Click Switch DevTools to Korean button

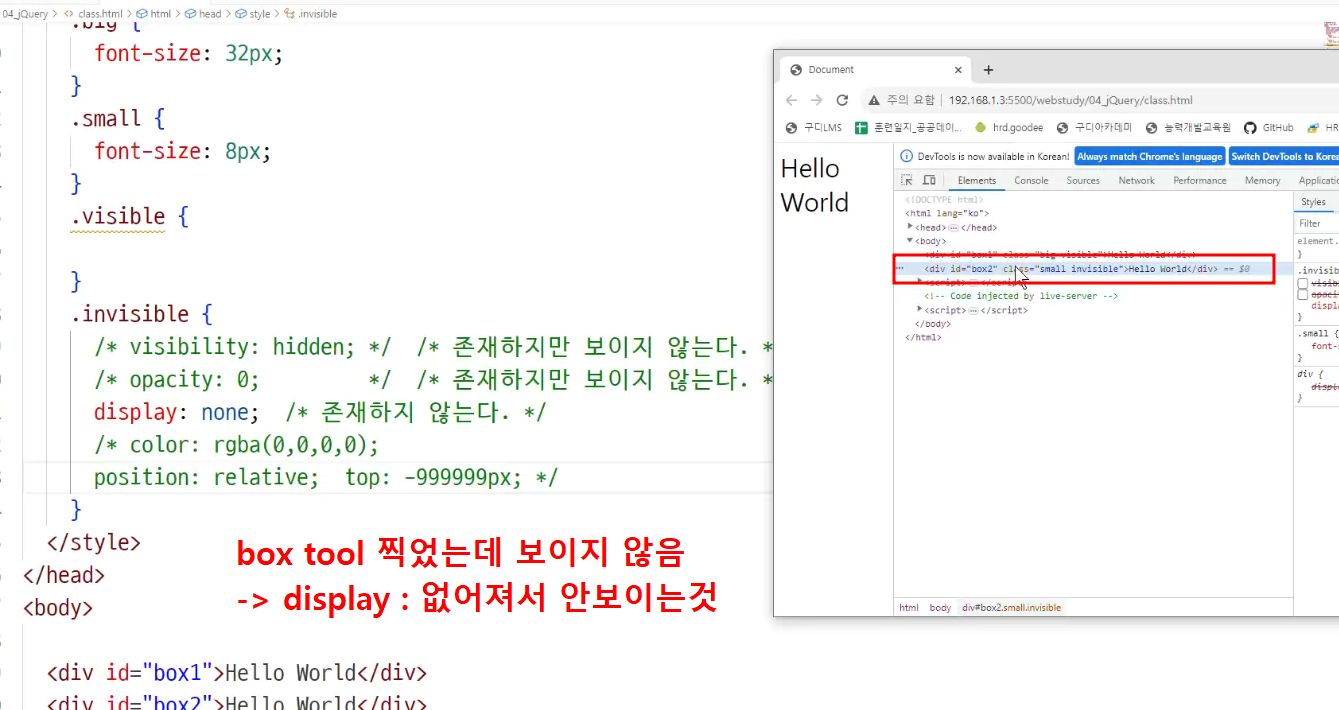point(1284,157)
